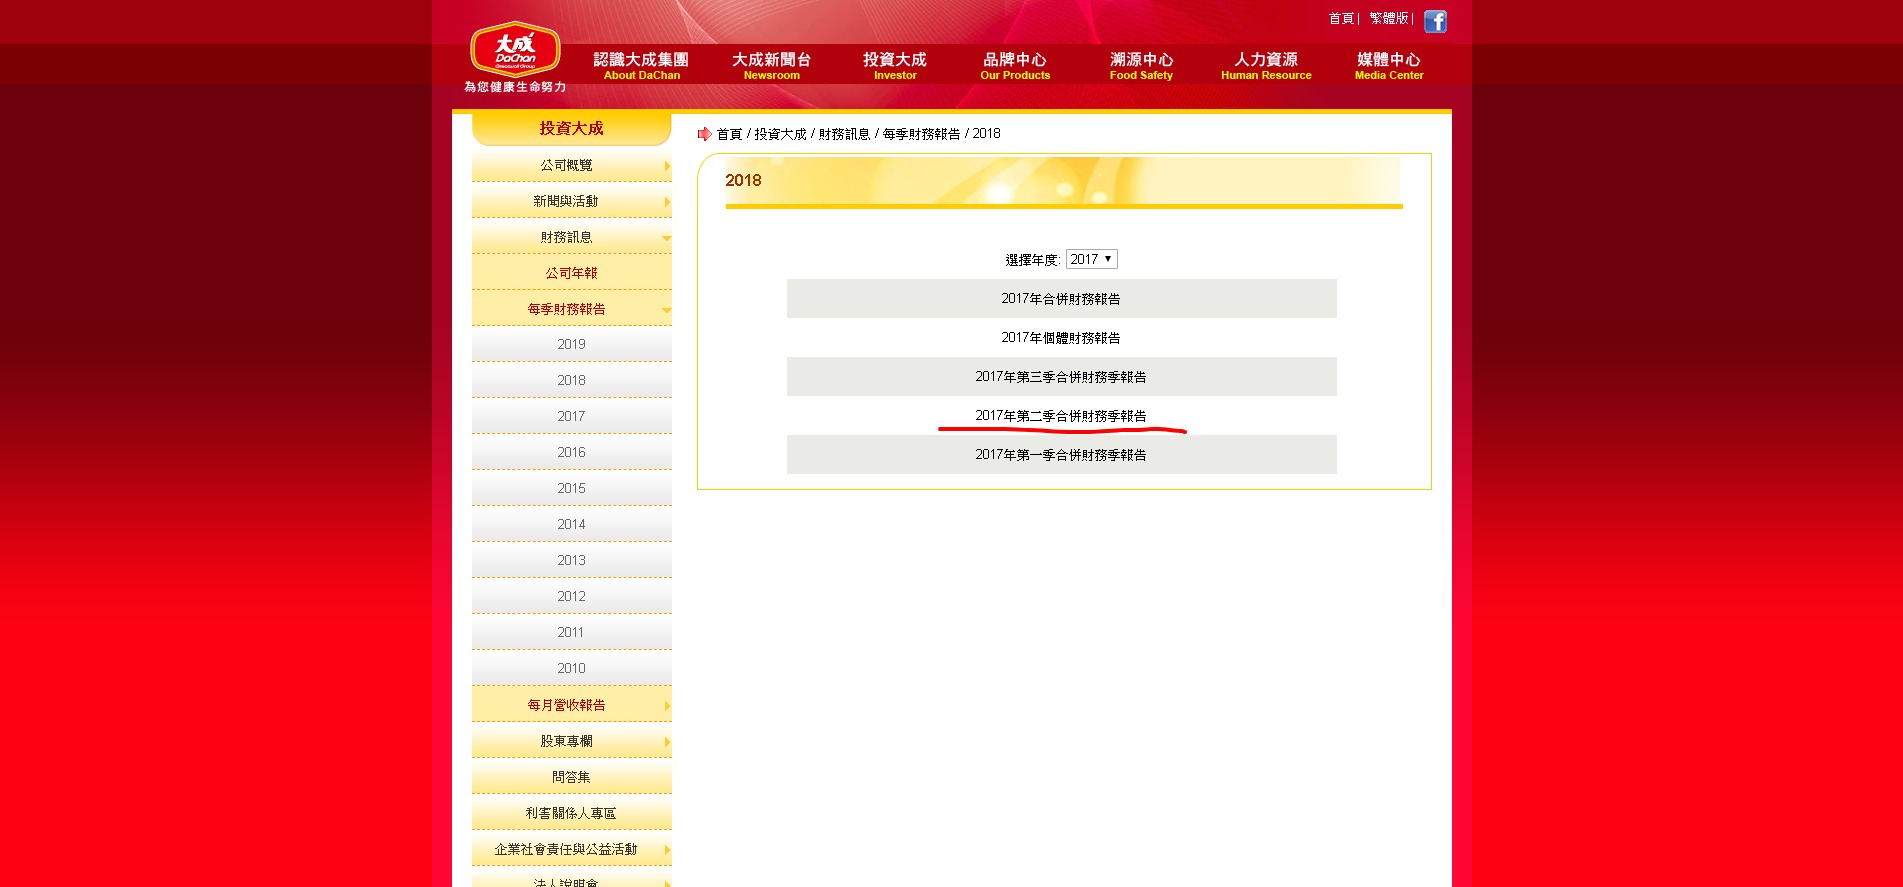Open 2017年第二季合併財務季報告 link

click(x=1060, y=416)
